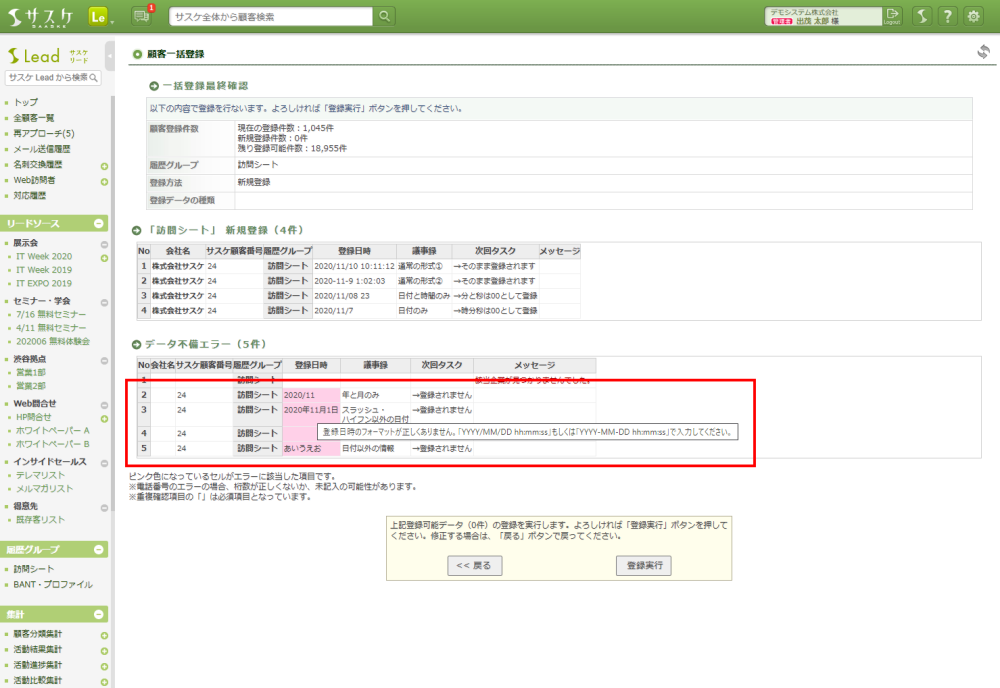The image size is (1000, 688).
Task: Collapse the リードソース section
Action: [99, 224]
